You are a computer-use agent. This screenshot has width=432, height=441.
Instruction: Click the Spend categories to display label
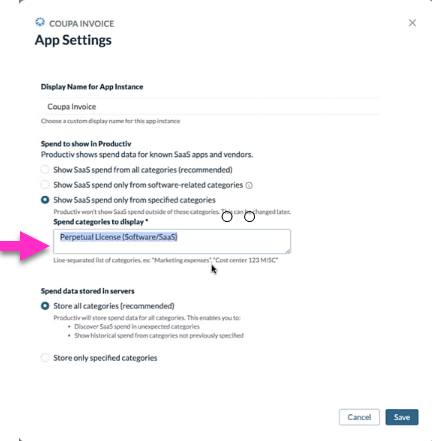101,222
